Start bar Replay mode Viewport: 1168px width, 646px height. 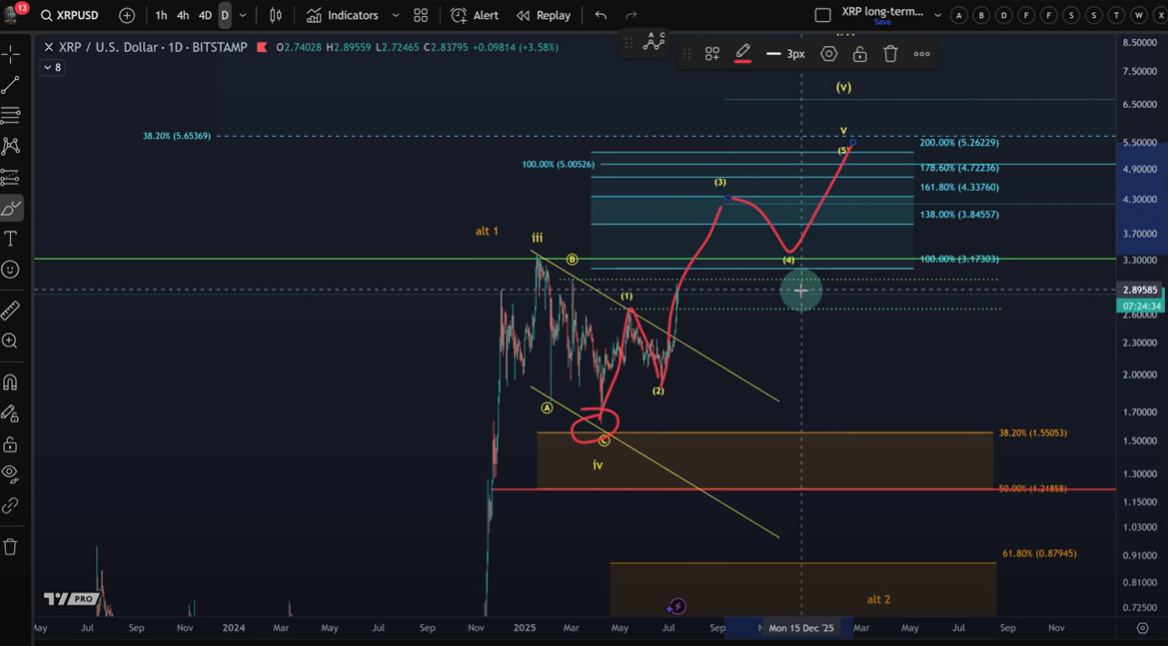click(544, 15)
